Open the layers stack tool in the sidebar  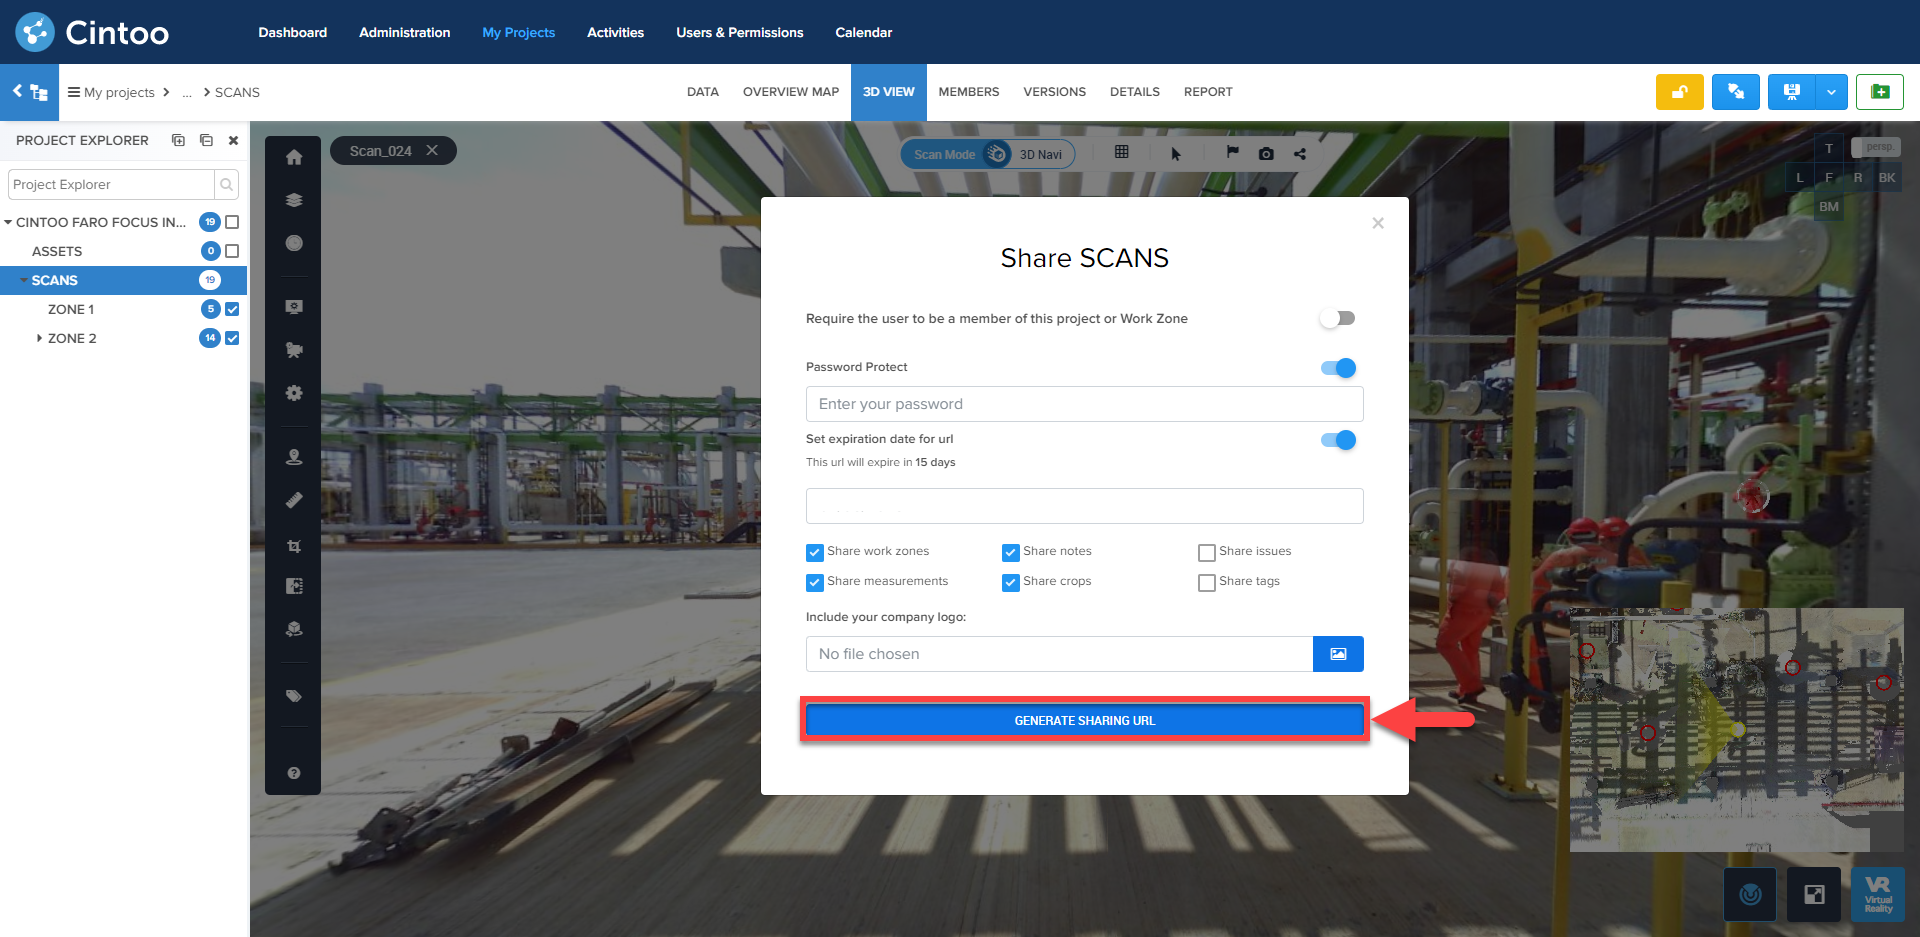click(294, 200)
